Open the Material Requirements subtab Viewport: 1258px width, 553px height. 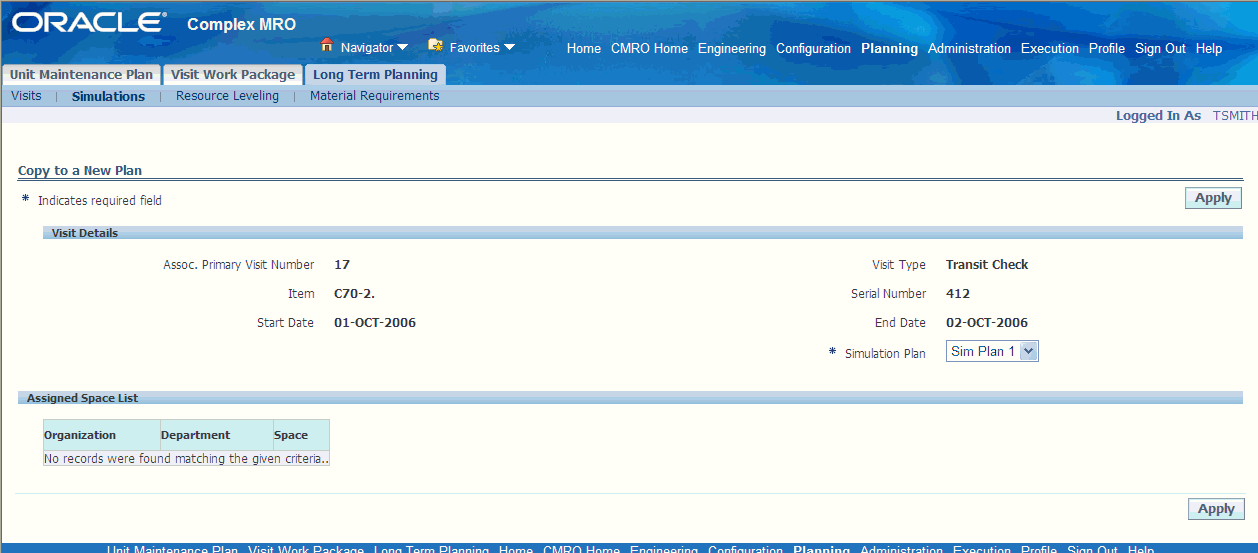coord(375,96)
